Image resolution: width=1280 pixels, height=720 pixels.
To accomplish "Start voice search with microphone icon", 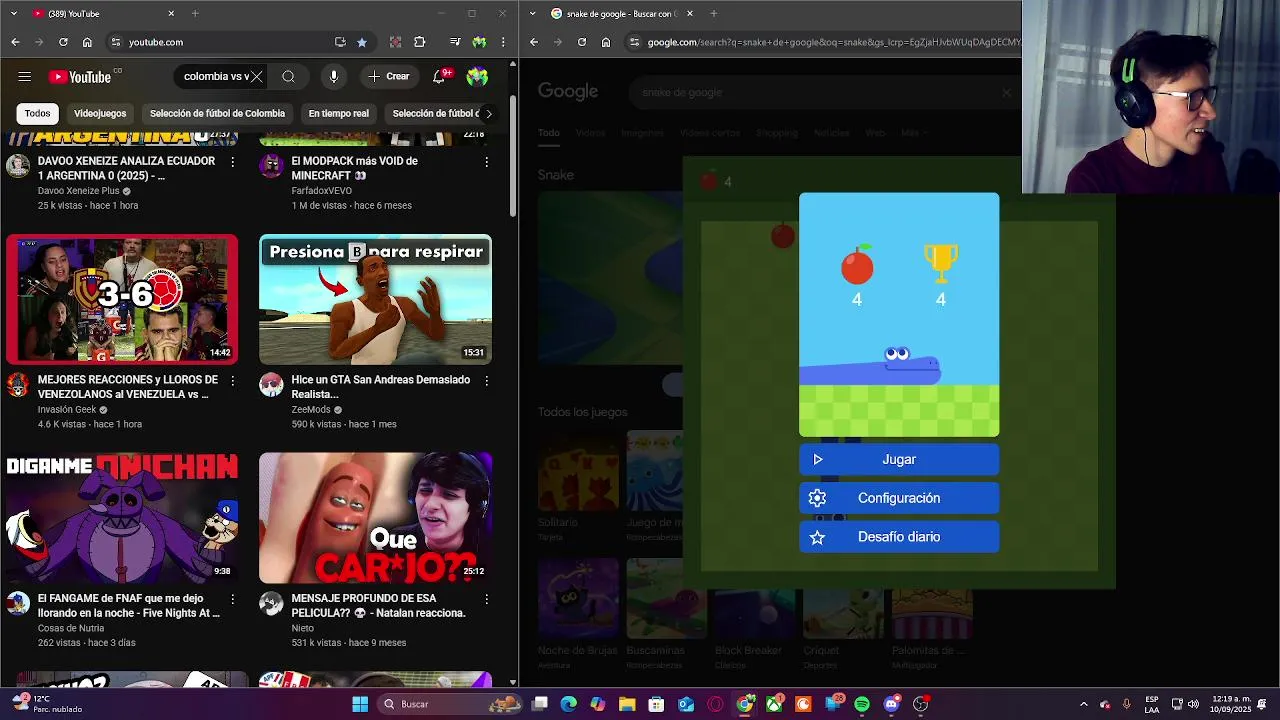I will (334, 77).
